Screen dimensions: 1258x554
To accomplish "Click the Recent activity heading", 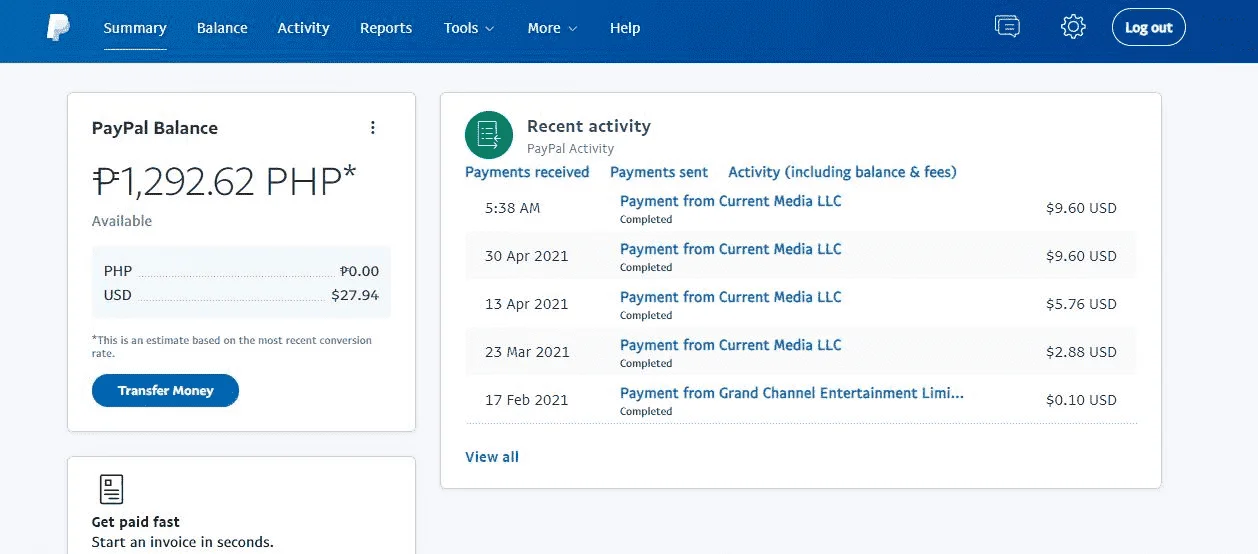I will coord(589,126).
